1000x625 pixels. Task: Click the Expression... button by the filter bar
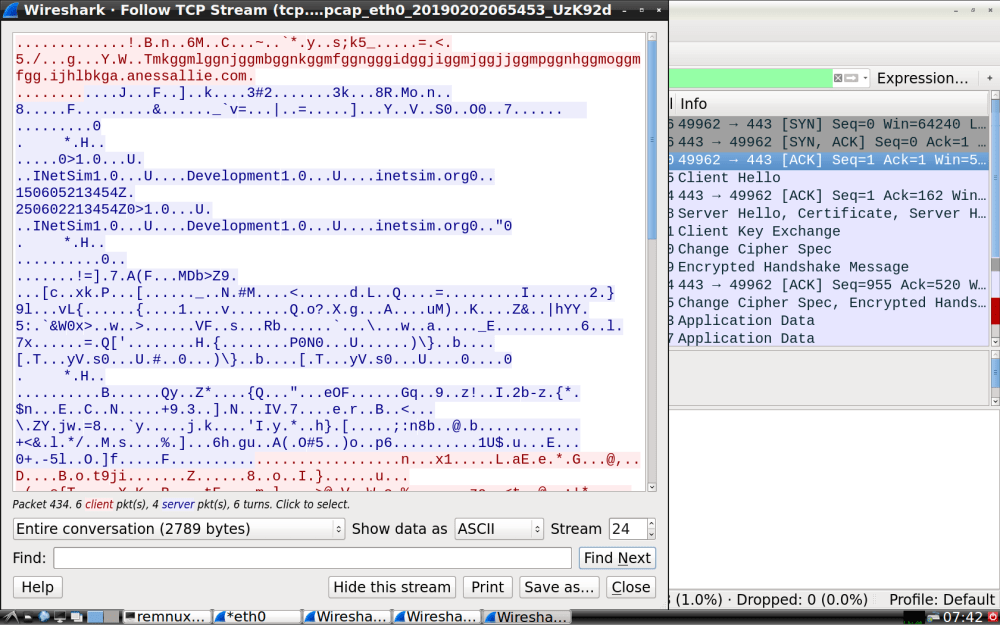[922, 78]
